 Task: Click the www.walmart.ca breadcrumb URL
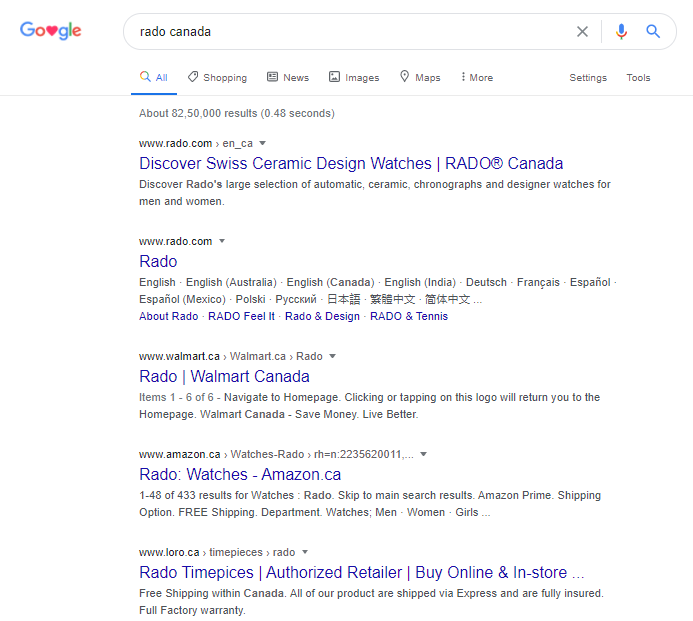coord(231,357)
